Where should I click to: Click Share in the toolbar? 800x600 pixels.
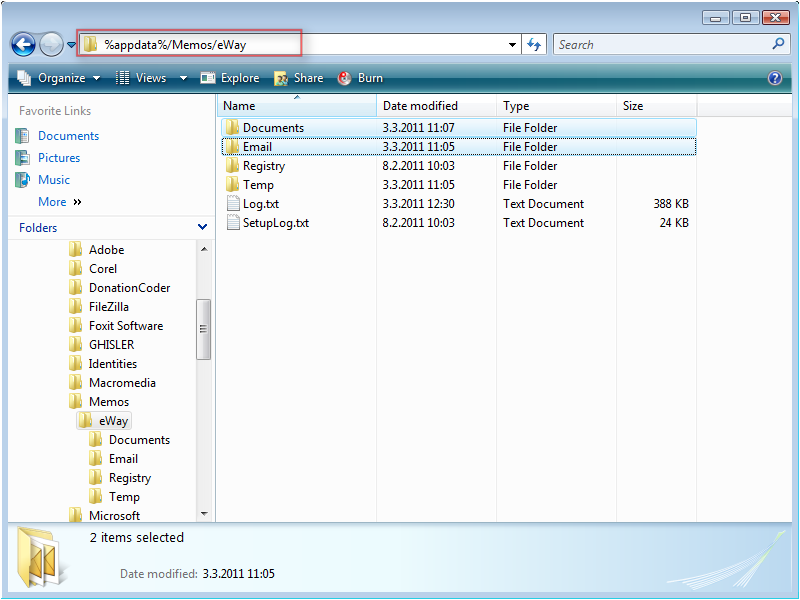[x=299, y=78]
